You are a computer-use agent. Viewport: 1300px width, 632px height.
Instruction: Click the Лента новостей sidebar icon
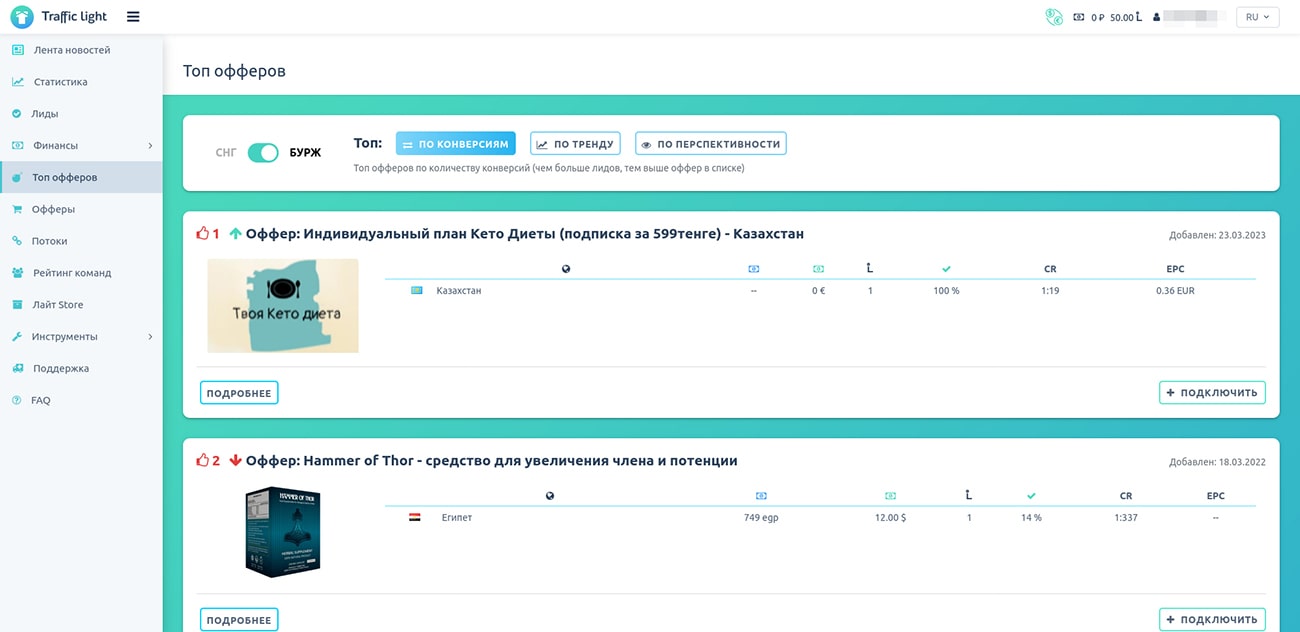click(x=17, y=50)
